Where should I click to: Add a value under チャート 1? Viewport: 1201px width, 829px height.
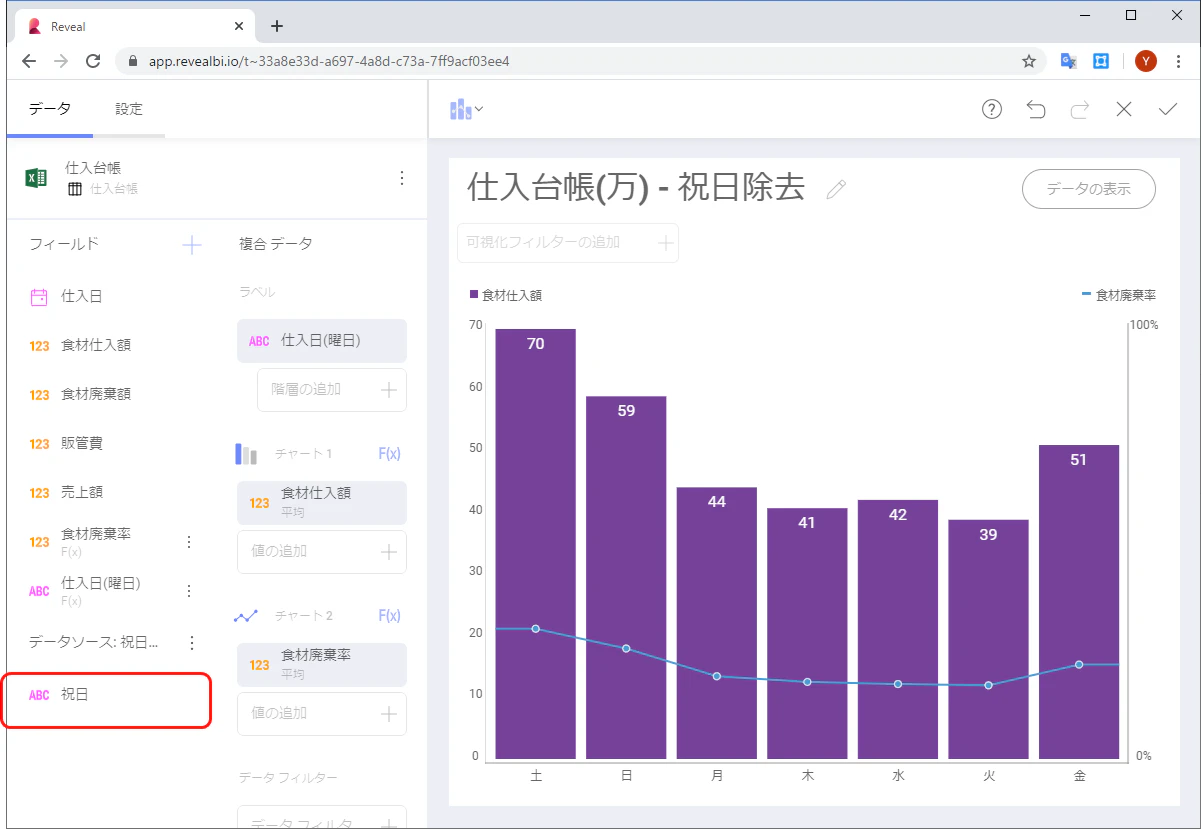(x=322, y=552)
